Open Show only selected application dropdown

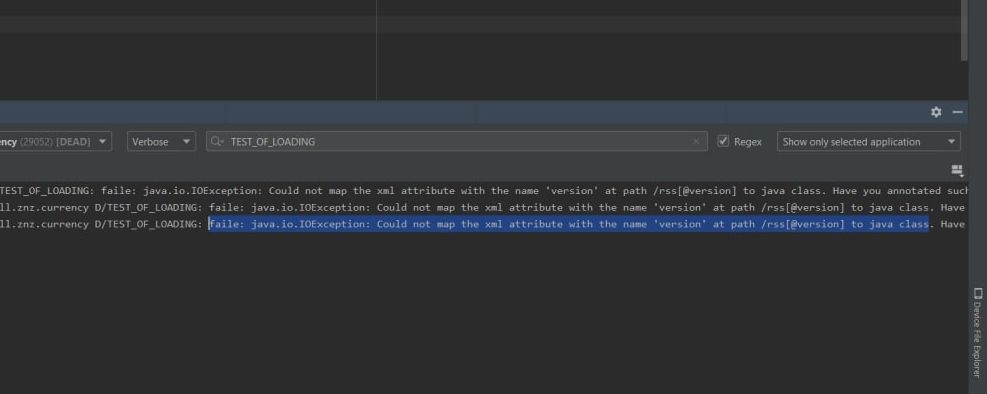tap(869, 141)
